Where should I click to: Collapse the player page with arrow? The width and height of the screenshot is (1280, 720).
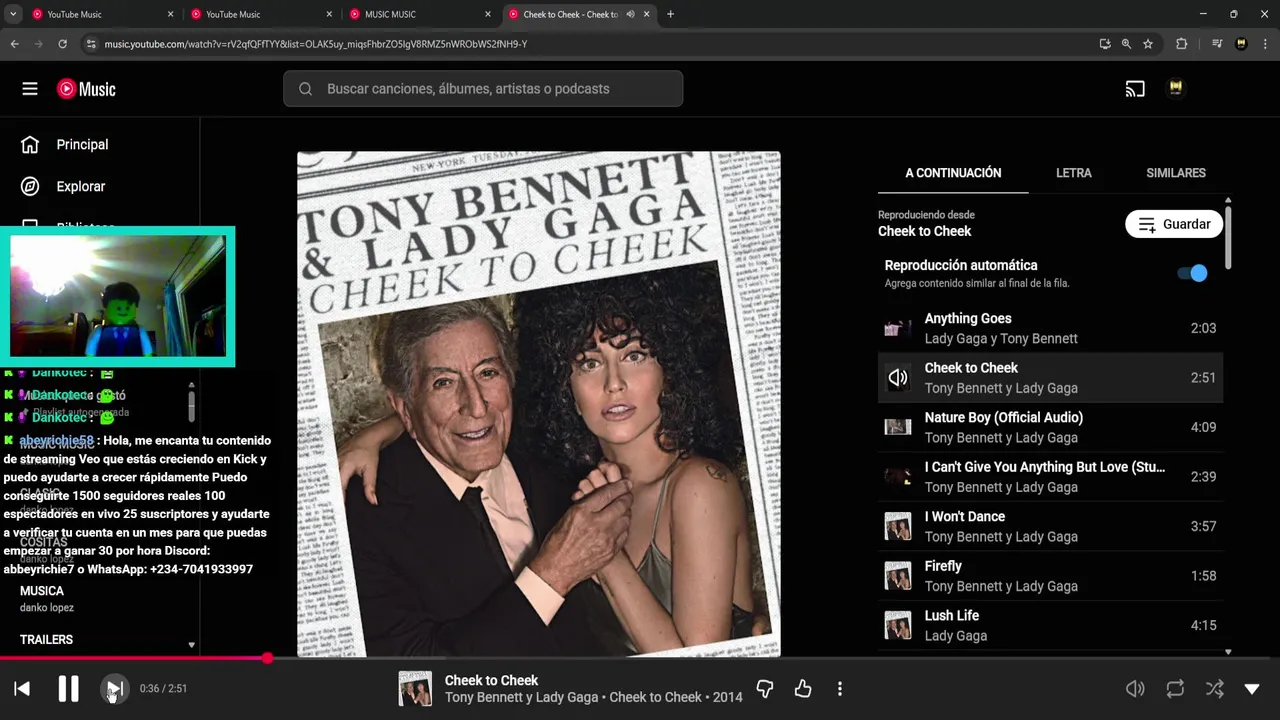tap(1252, 688)
